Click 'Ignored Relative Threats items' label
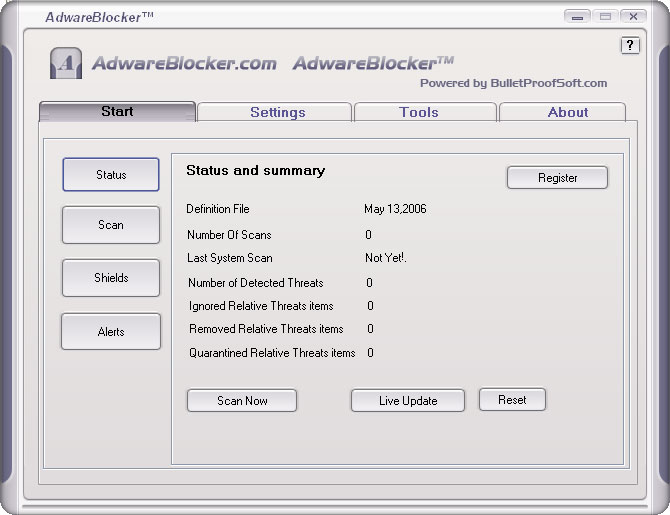Viewport: 670px width, 515px height. (x=261, y=306)
